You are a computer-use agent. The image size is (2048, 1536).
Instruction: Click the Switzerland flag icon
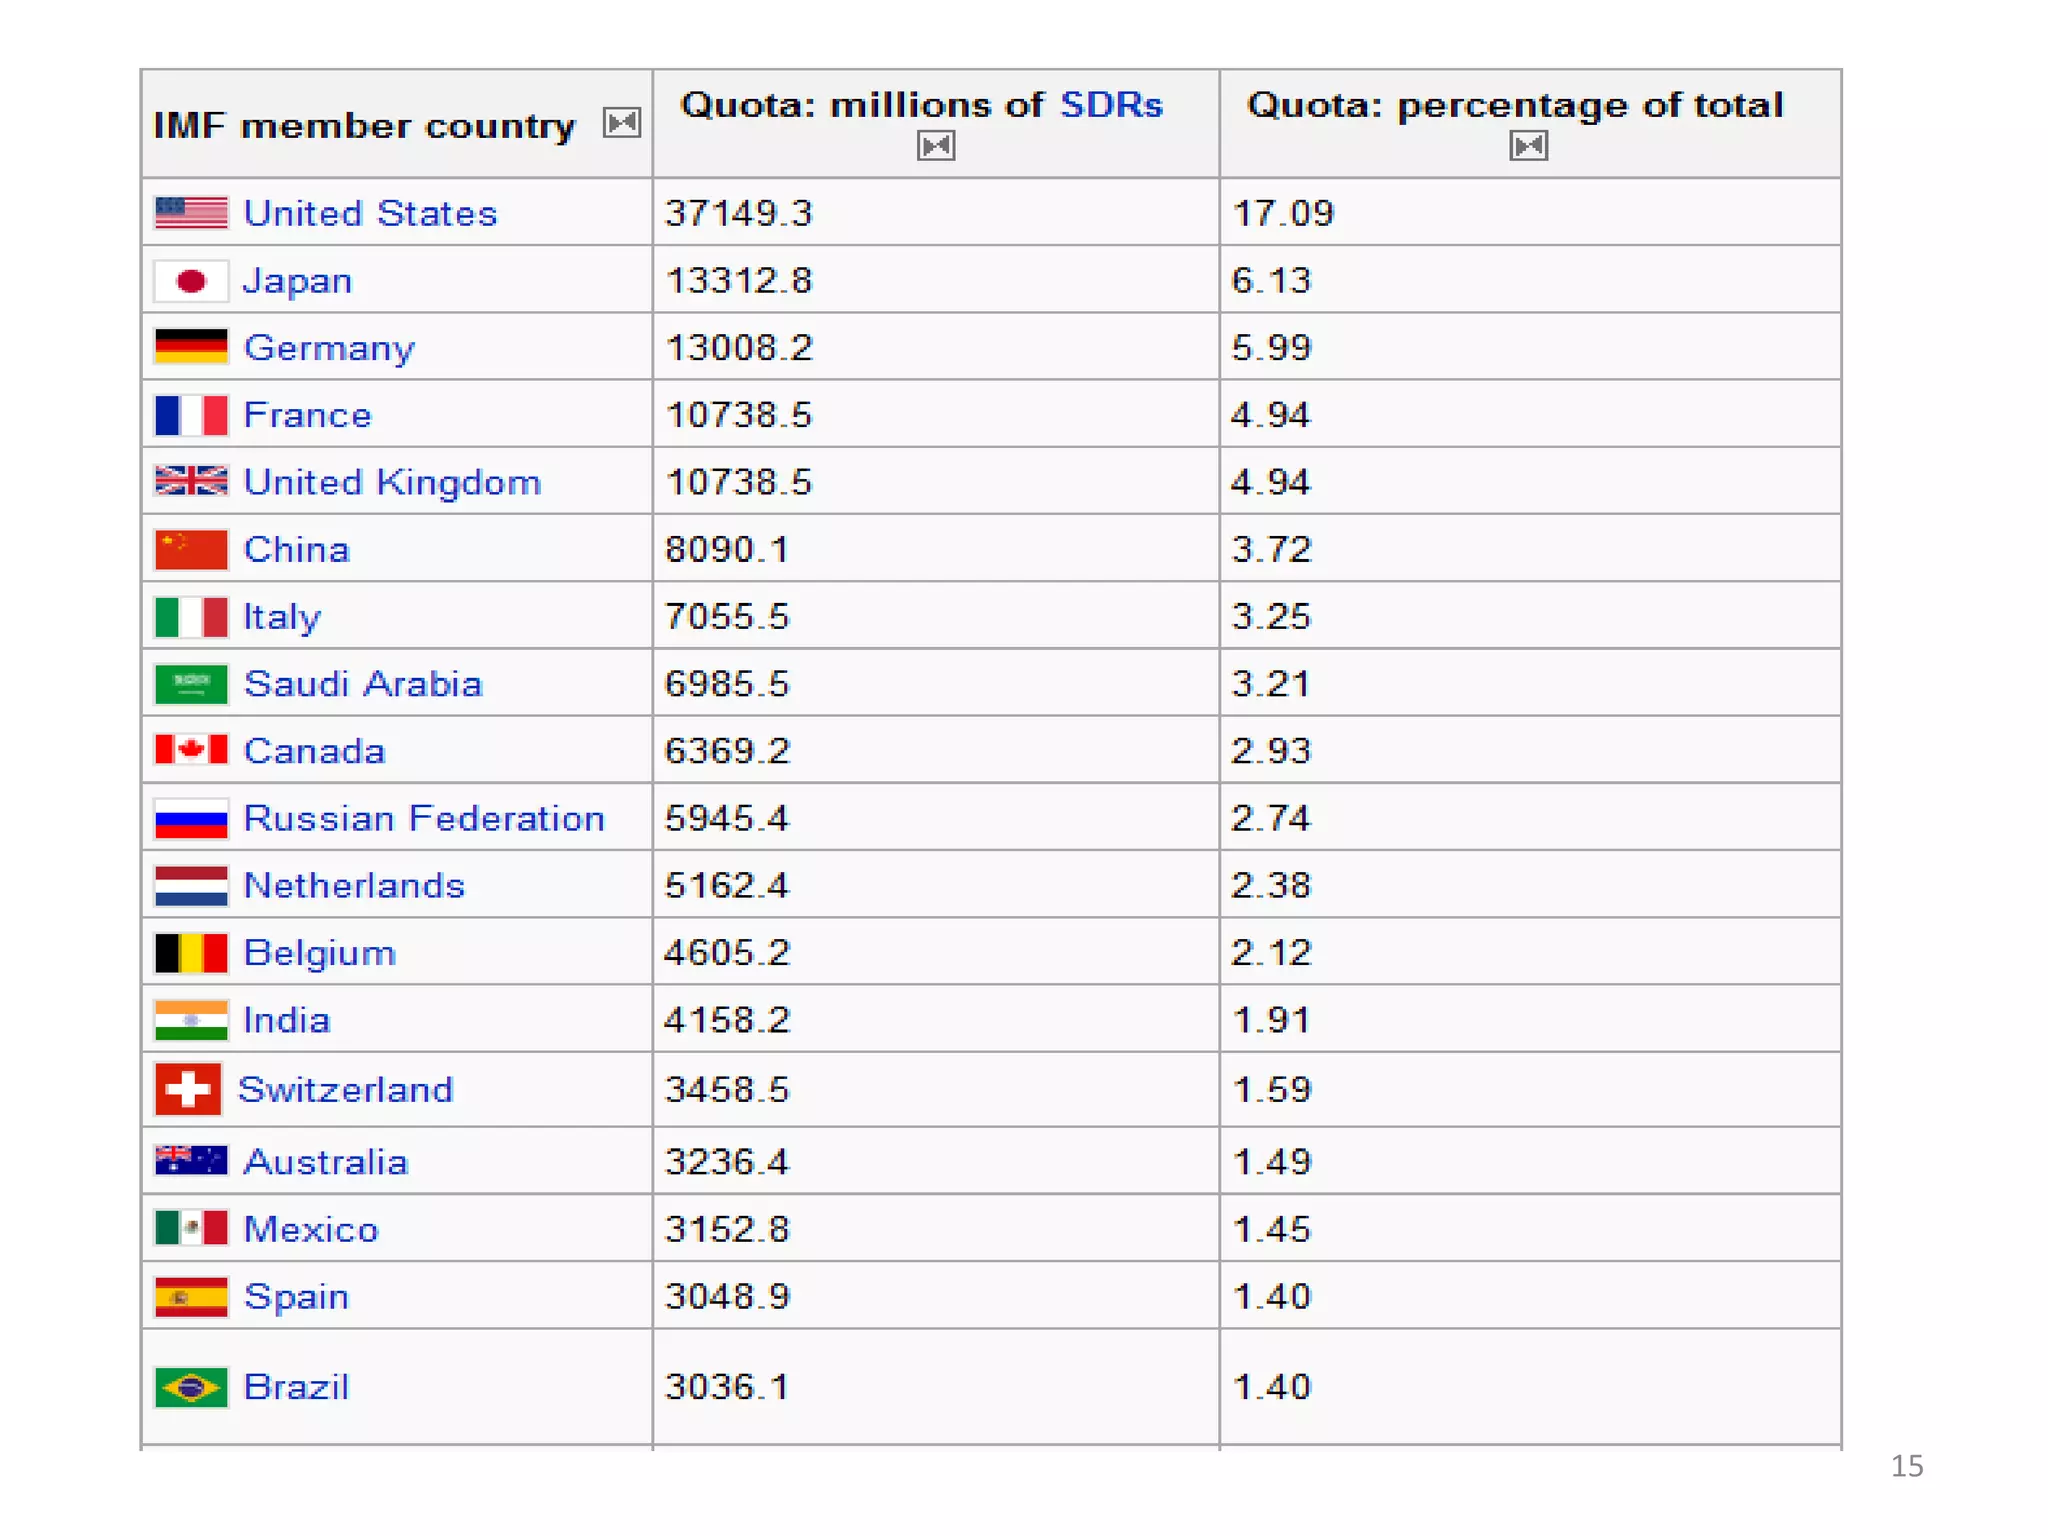(x=188, y=1089)
